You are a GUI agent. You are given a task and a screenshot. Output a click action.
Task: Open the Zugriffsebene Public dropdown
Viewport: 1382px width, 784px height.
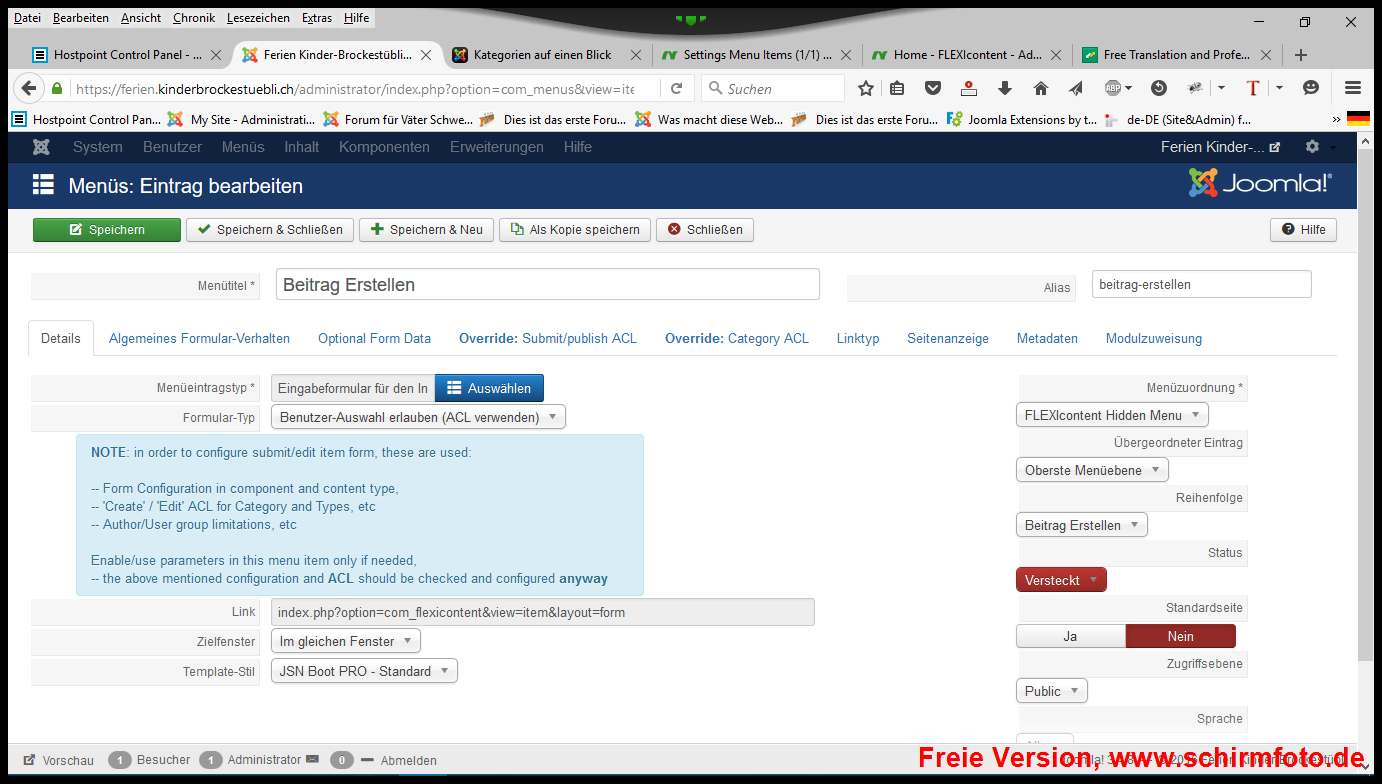click(1052, 691)
